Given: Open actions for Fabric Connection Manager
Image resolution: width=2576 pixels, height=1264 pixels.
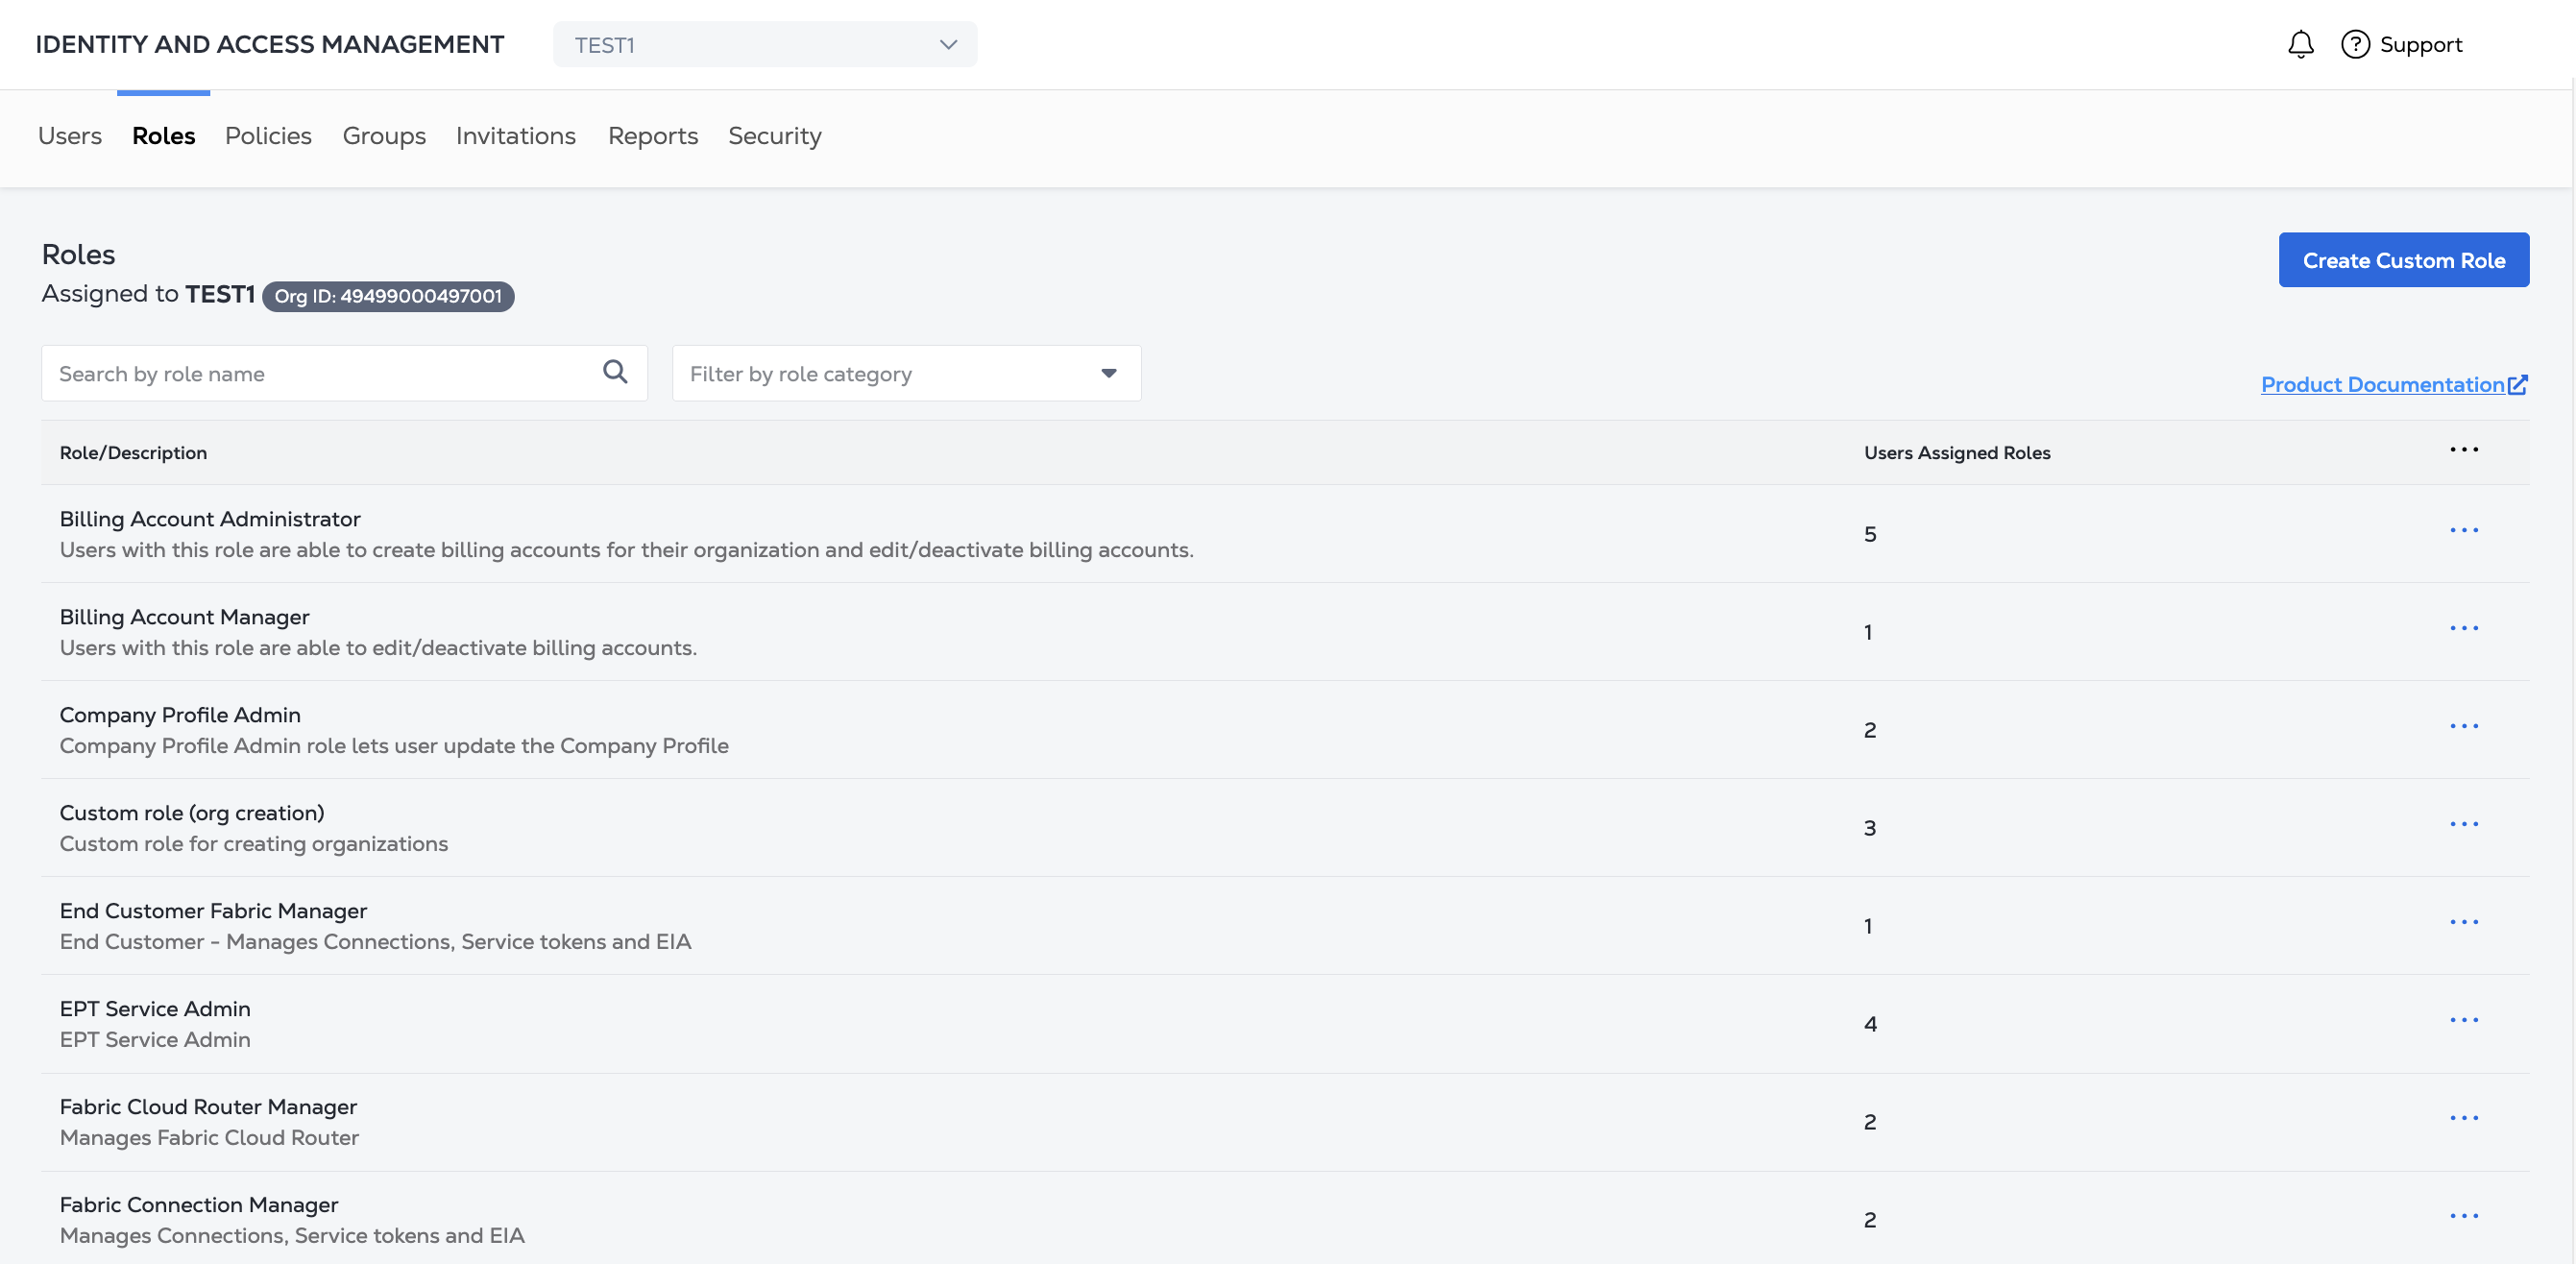Looking at the screenshot, I should [x=2464, y=1216].
